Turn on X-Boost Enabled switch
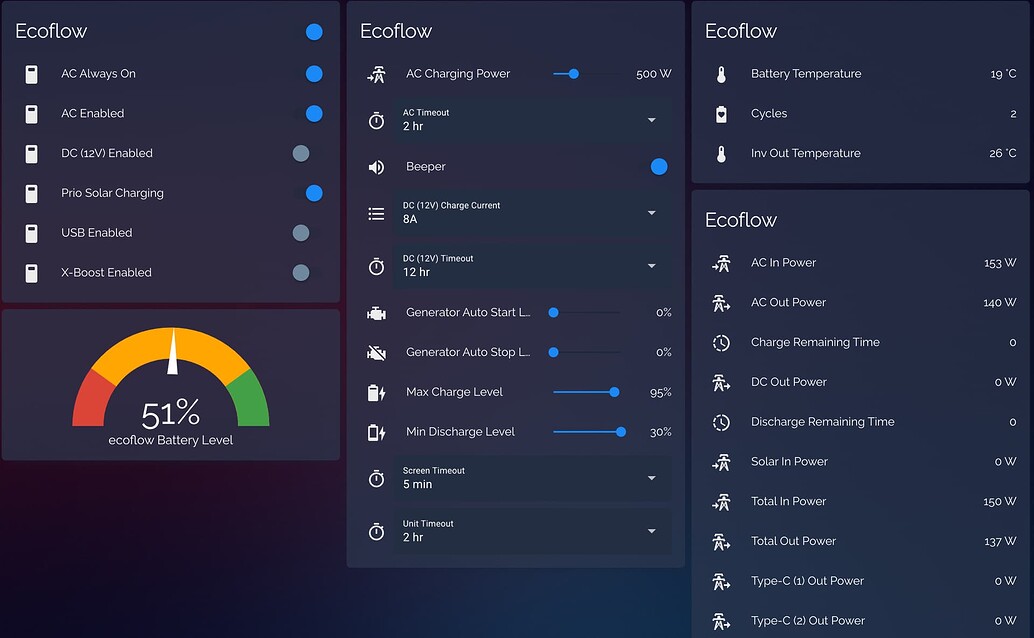The image size is (1034, 638). [x=307, y=272]
